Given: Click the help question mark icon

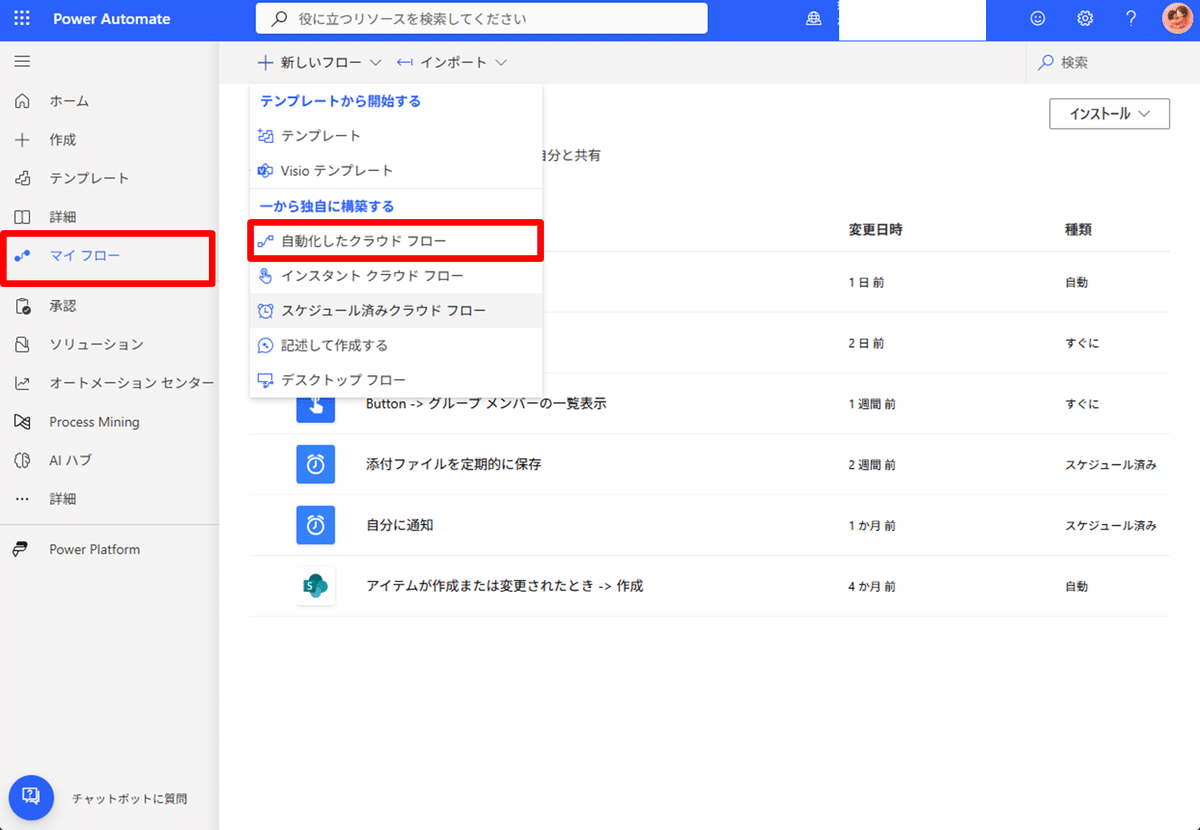Looking at the screenshot, I should point(1131,18).
